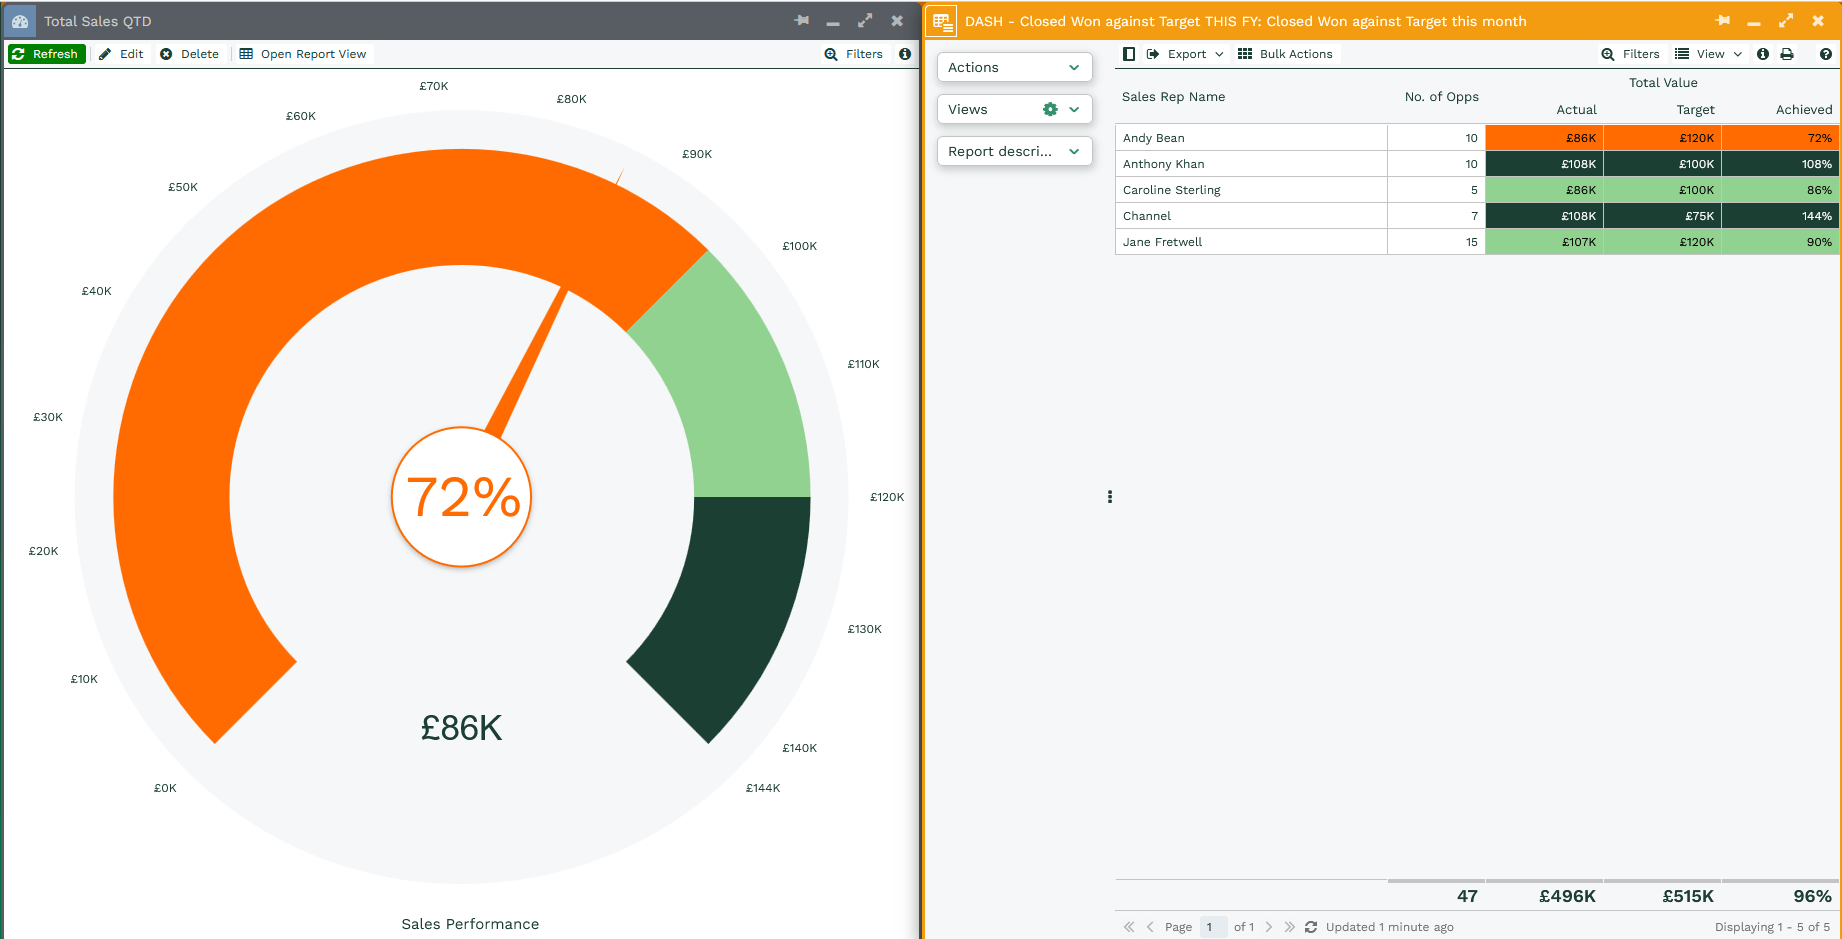Pin the Closed Won against Target panel
1842x939 pixels.
[x=1722, y=21]
